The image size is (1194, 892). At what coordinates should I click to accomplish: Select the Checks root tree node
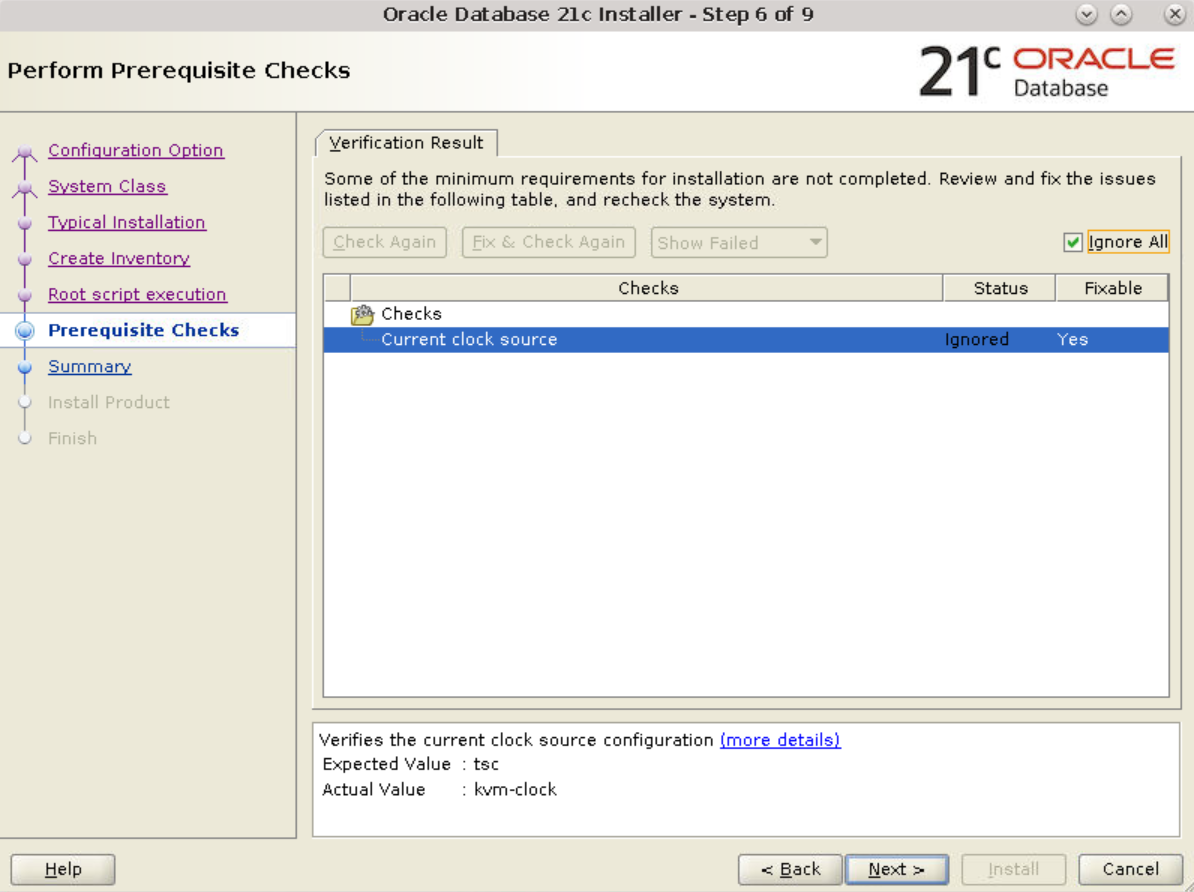point(411,314)
